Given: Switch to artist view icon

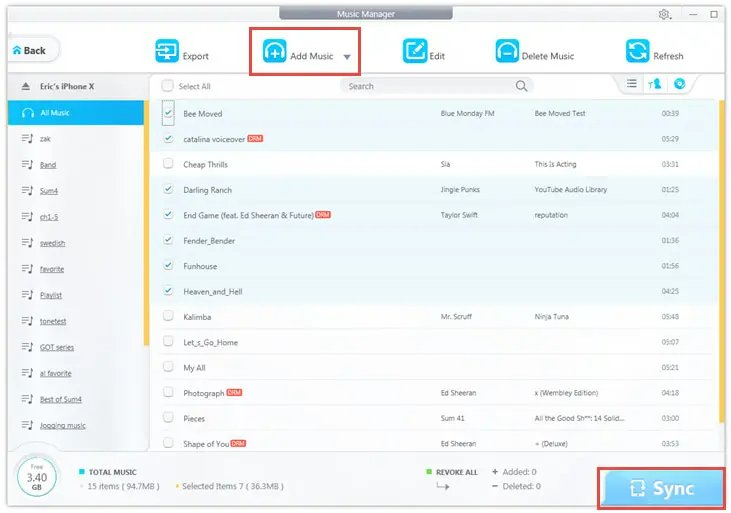Looking at the screenshot, I should [x=655, y=85].
